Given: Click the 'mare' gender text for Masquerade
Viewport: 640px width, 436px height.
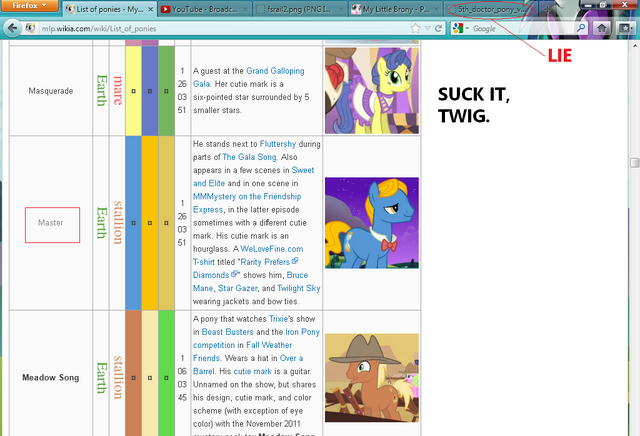Looking at the screenshot, I should coord(118,91).
